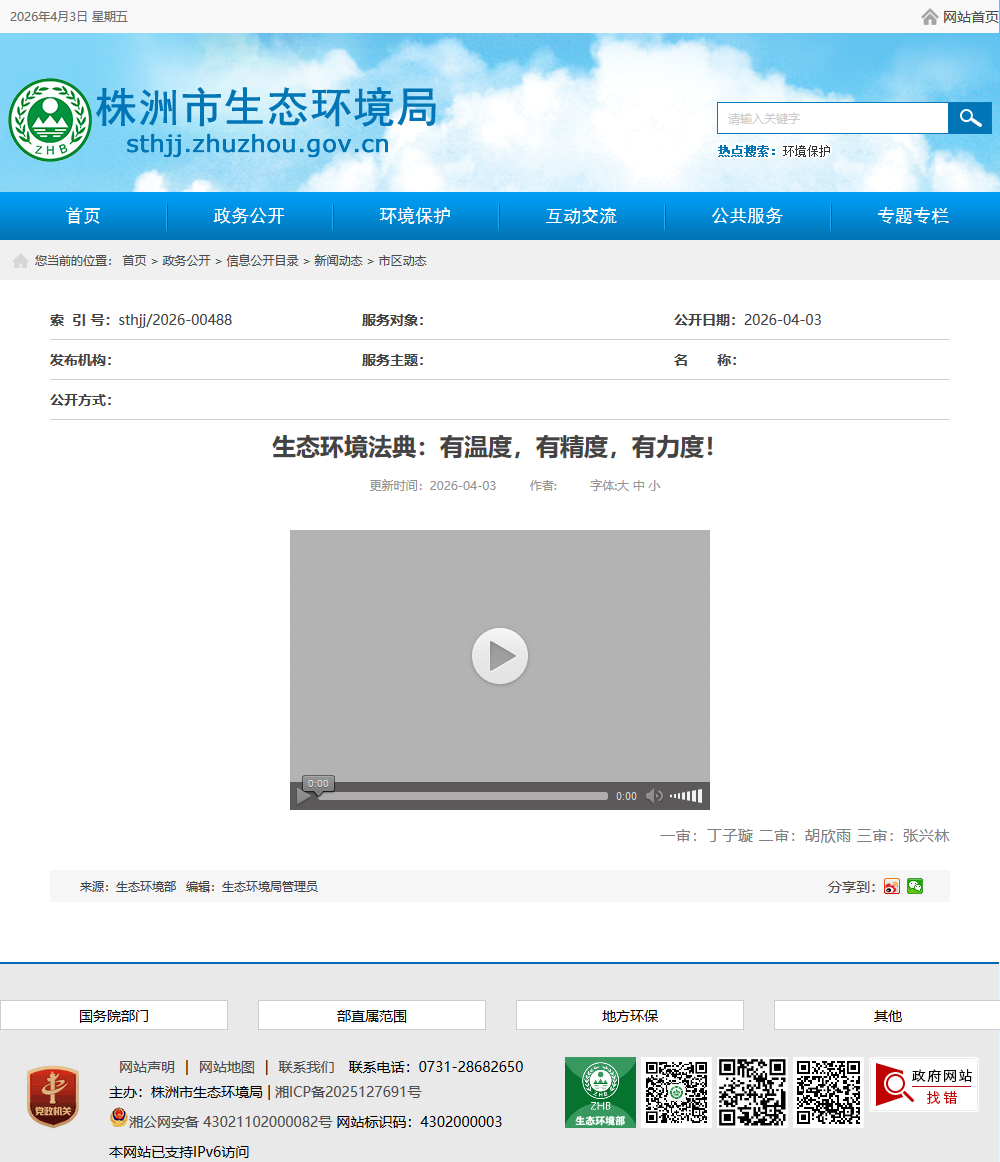Open the 政府网站找错 error report icon
The width and height of the screenshot is (1000, 1162).
924,1086
